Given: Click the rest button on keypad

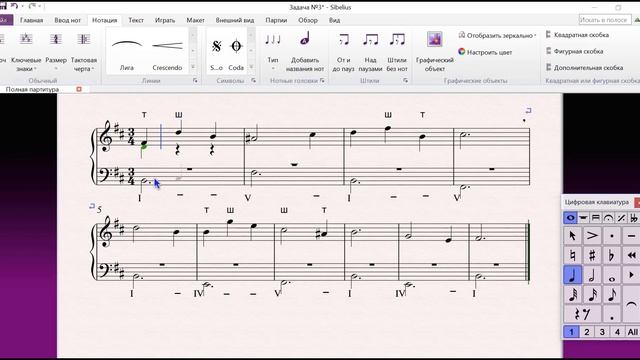Looking at the screenshot, I should point(582,314).
